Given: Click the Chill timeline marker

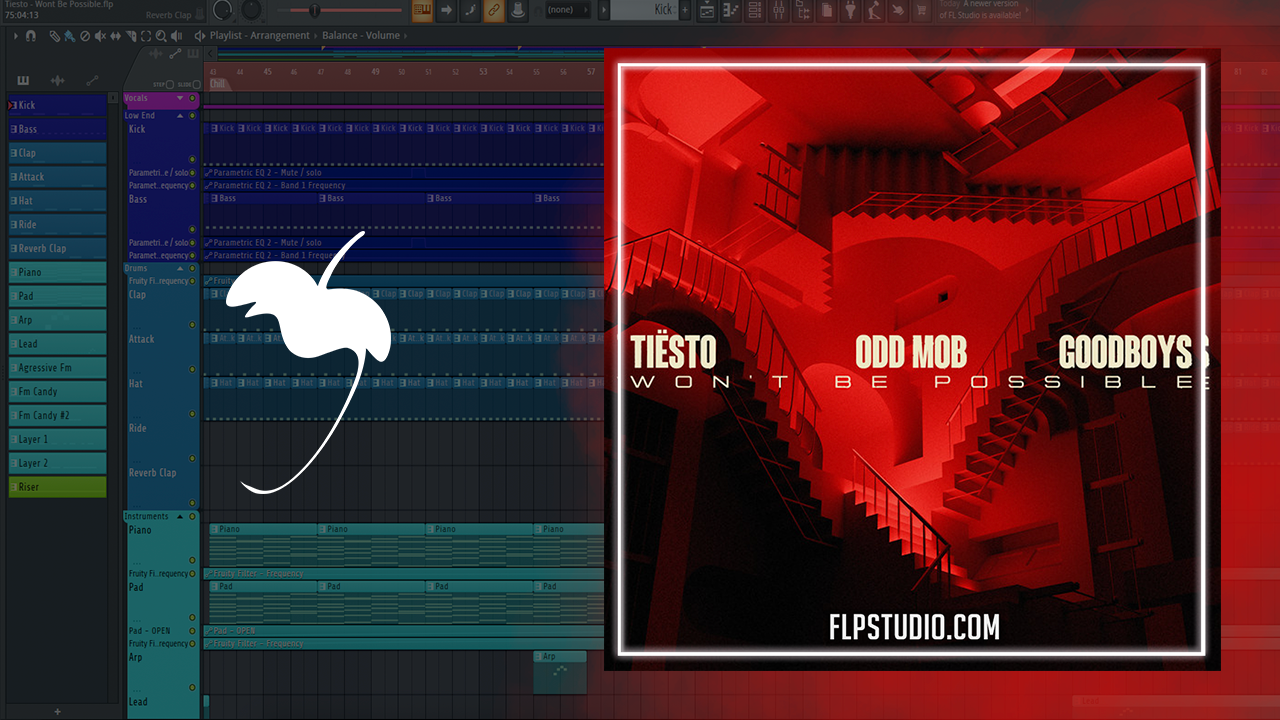Looking at the screenshot, I should point(217,84).
